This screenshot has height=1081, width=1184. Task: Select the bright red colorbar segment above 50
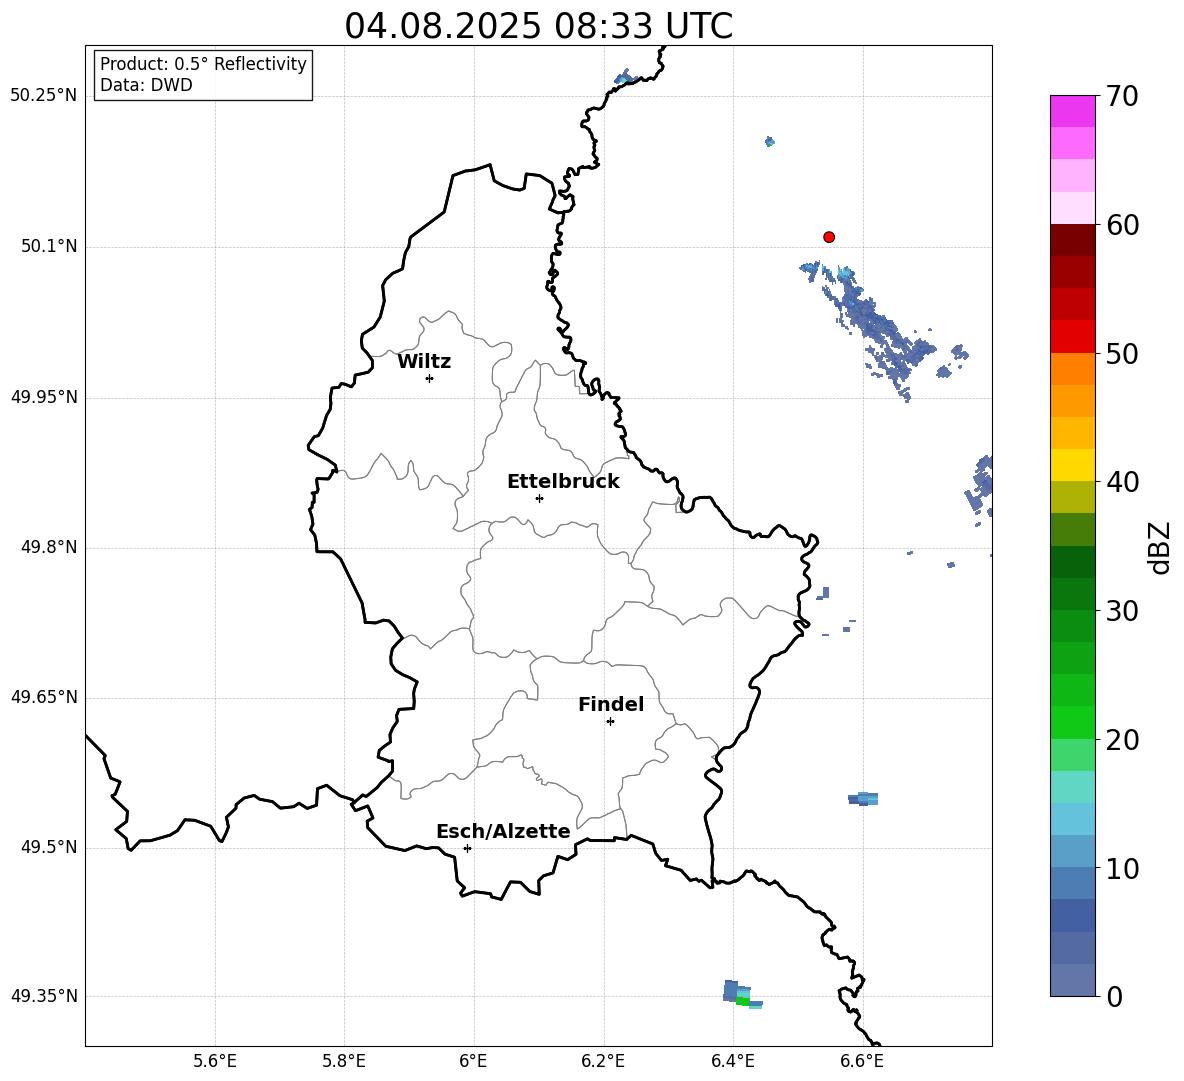[x=1073, y=336]
